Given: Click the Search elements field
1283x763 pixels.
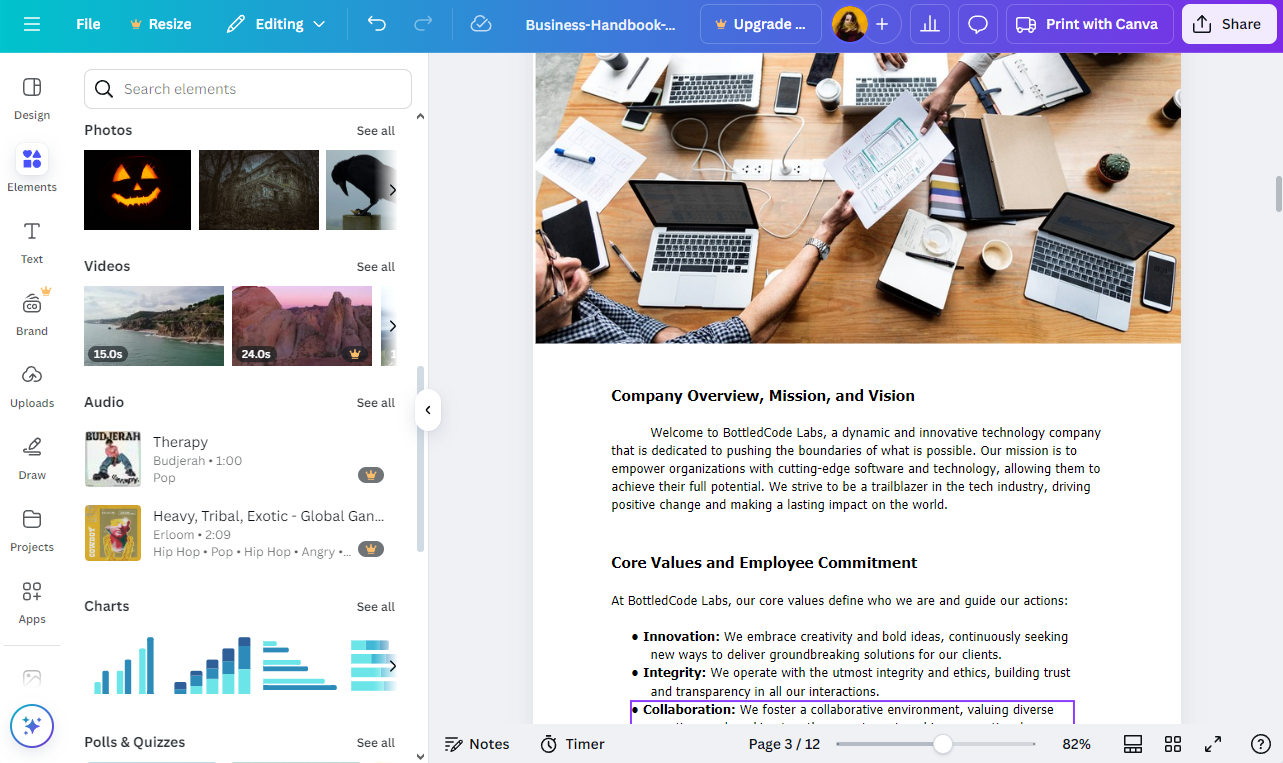Looking at the screenshot, I should tap(248, 89).
